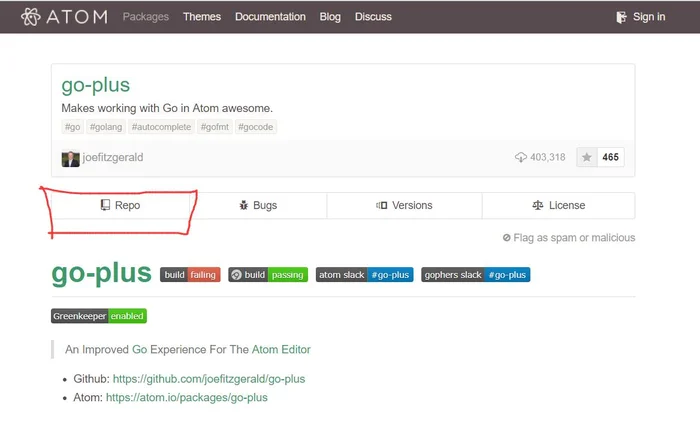Click the build passing badge
The height and width of the screenshot is (433, 700).
click(x=268, y=275)
